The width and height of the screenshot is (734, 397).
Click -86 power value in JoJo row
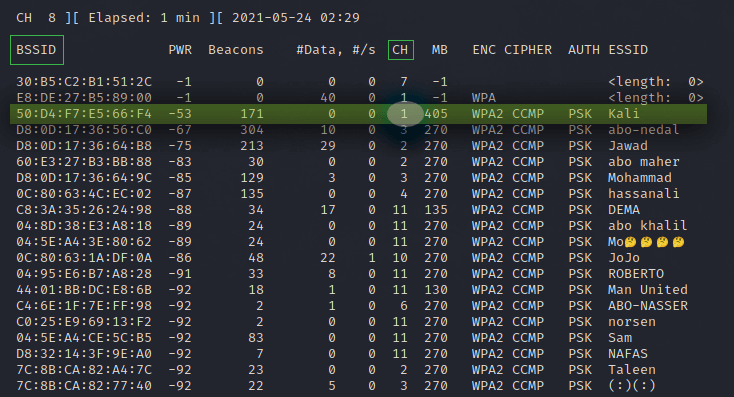pos(180,257)
